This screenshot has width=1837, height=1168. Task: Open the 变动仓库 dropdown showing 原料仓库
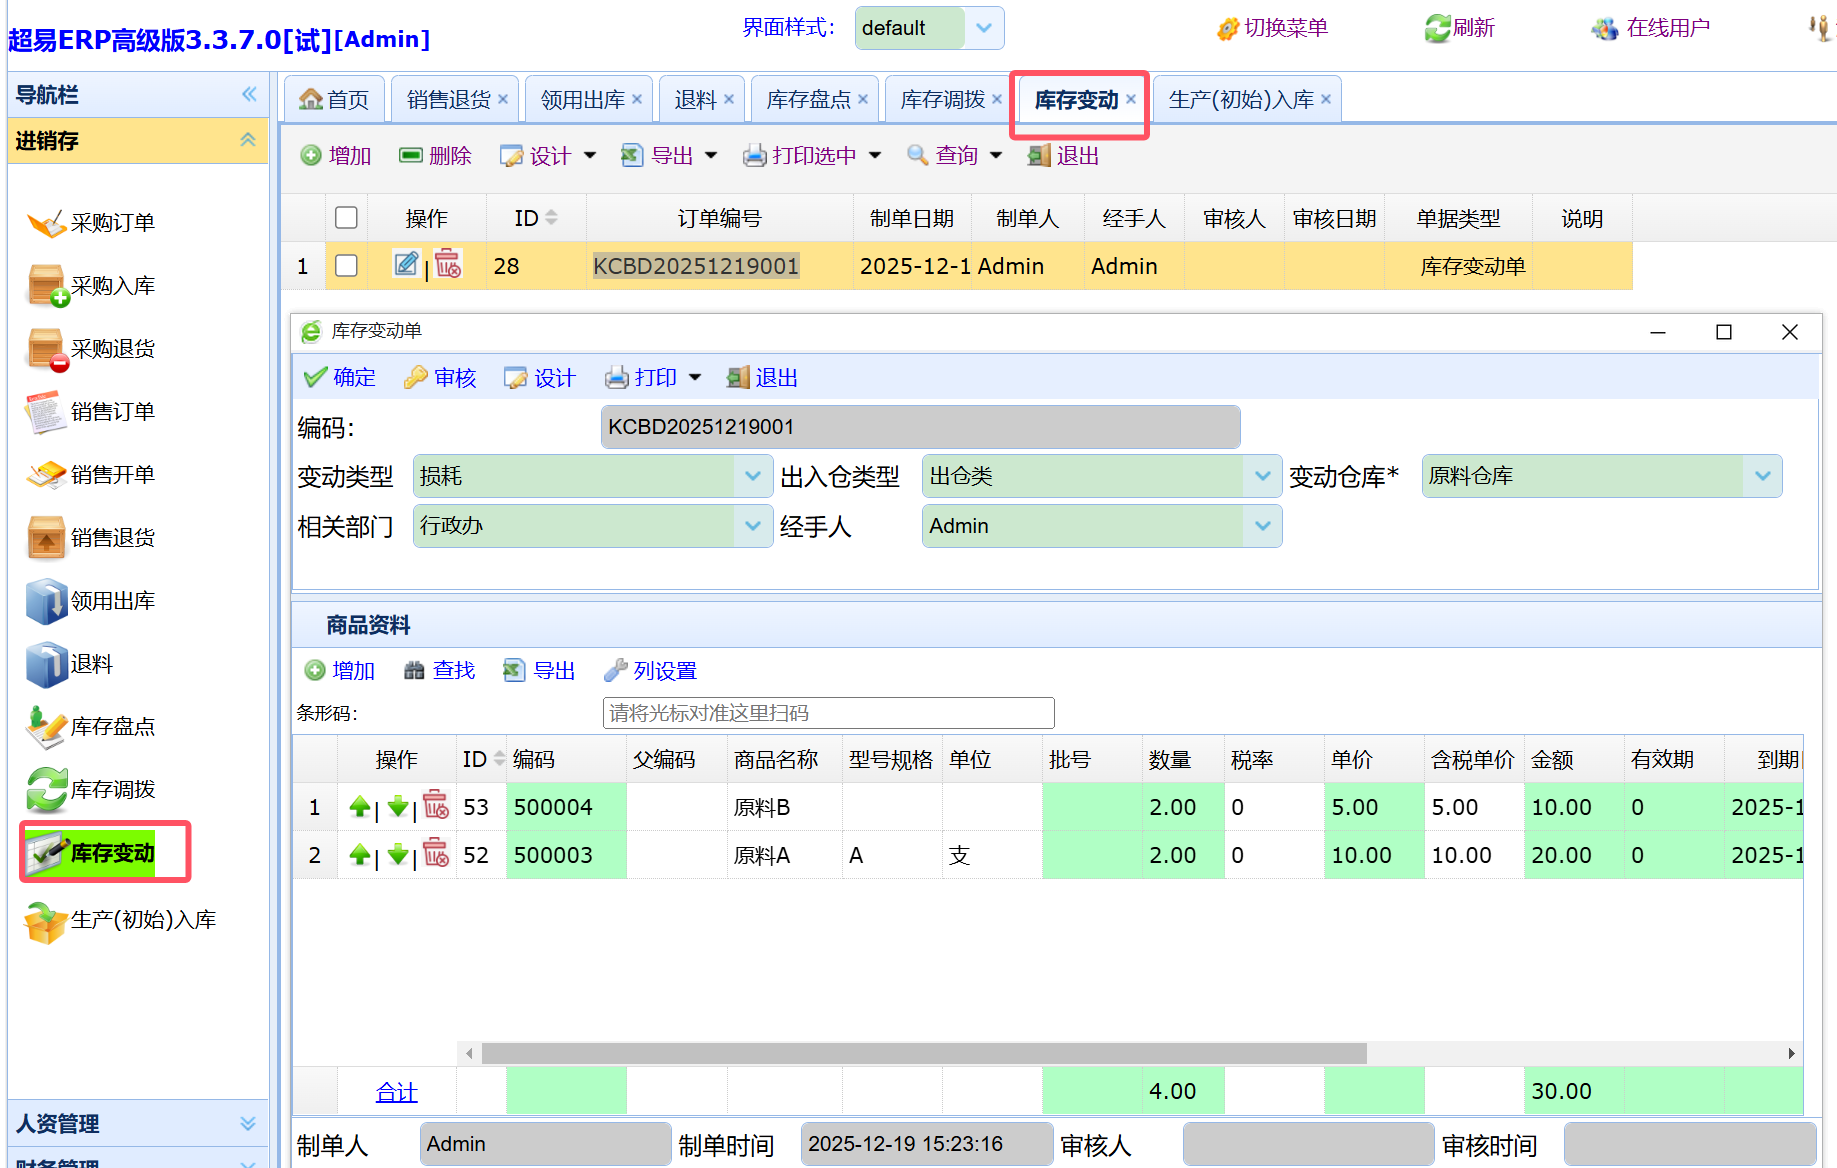click(x=1762, y=477)
